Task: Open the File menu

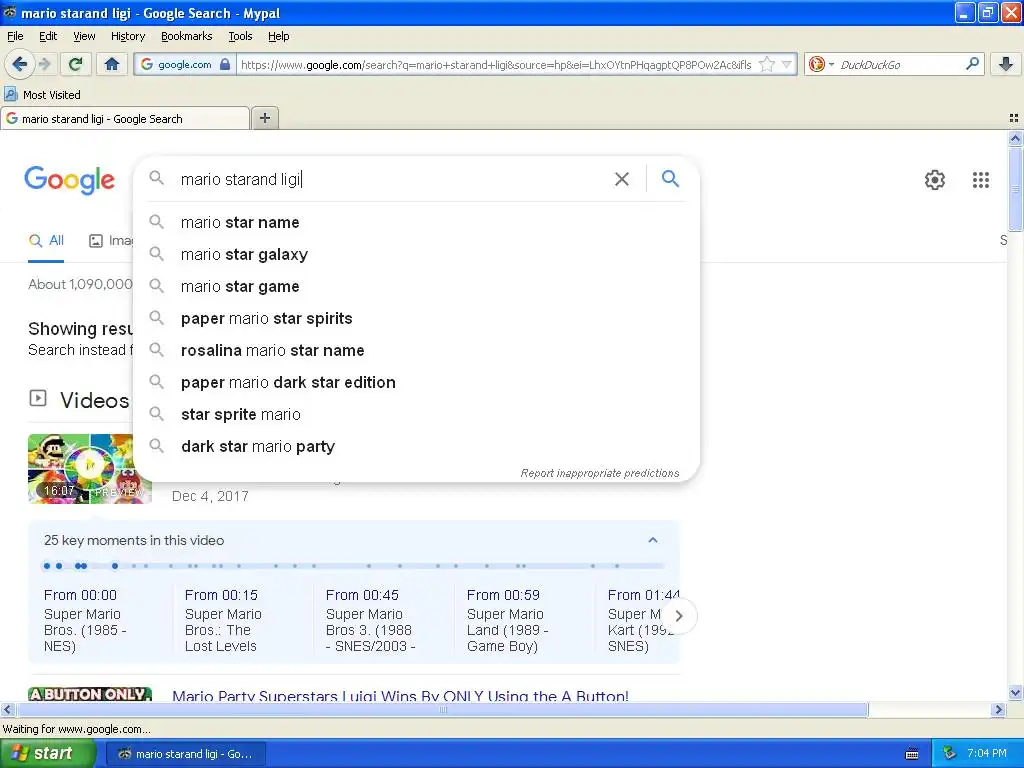Action: (15, 36)
